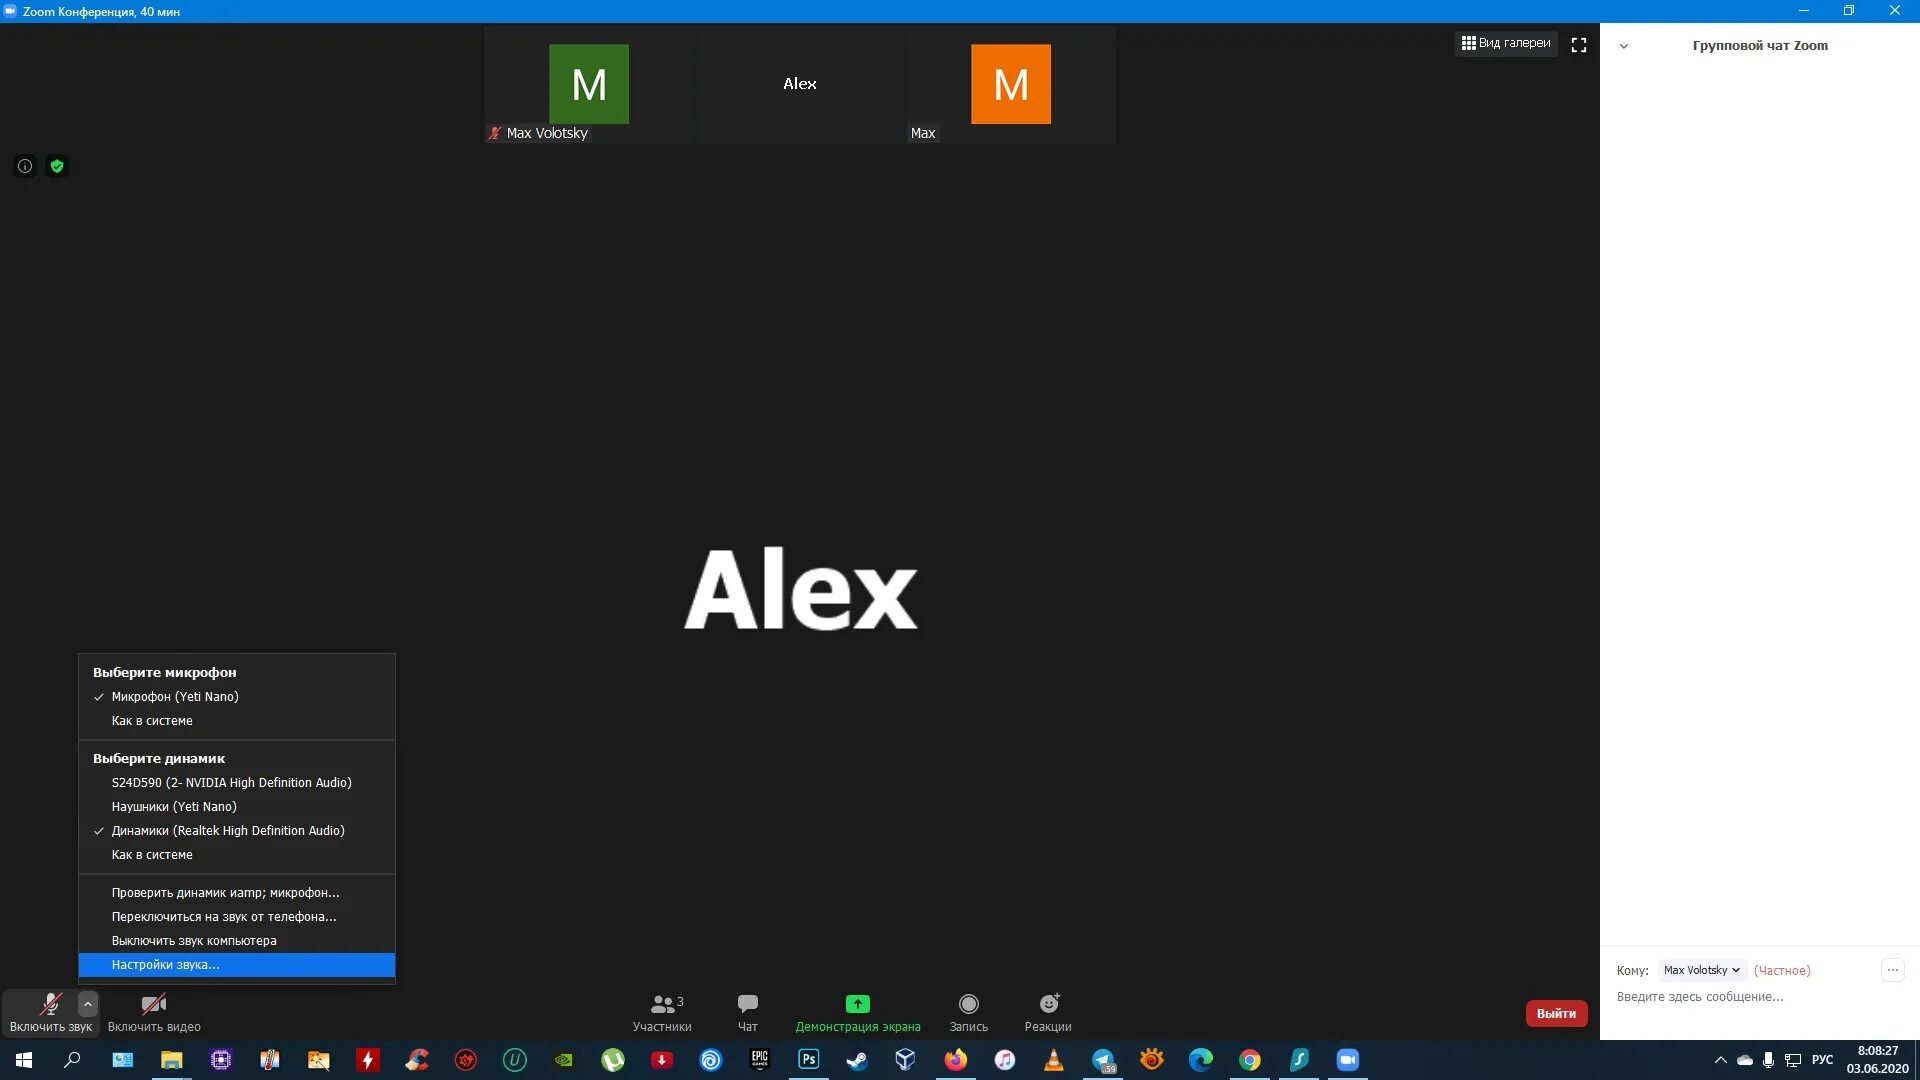The height and width of the screenshot is (1080, 1920).
Task: Open the Max Volotsky recipient dropdown
Action: [1701, 970]
